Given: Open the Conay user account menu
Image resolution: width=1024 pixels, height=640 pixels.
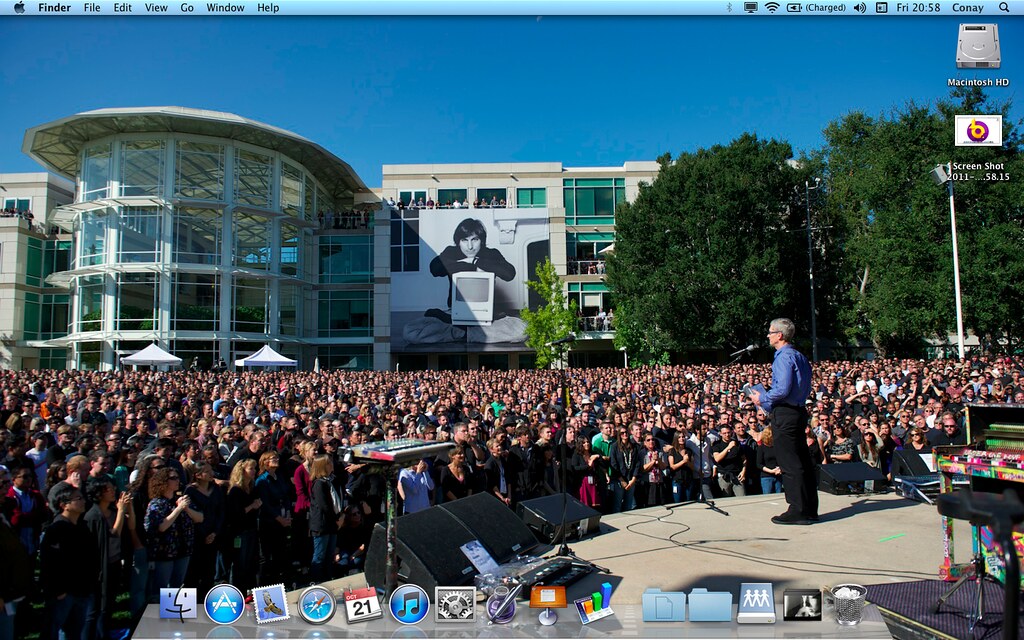Looking at the screenshot, I should (968, 8).
